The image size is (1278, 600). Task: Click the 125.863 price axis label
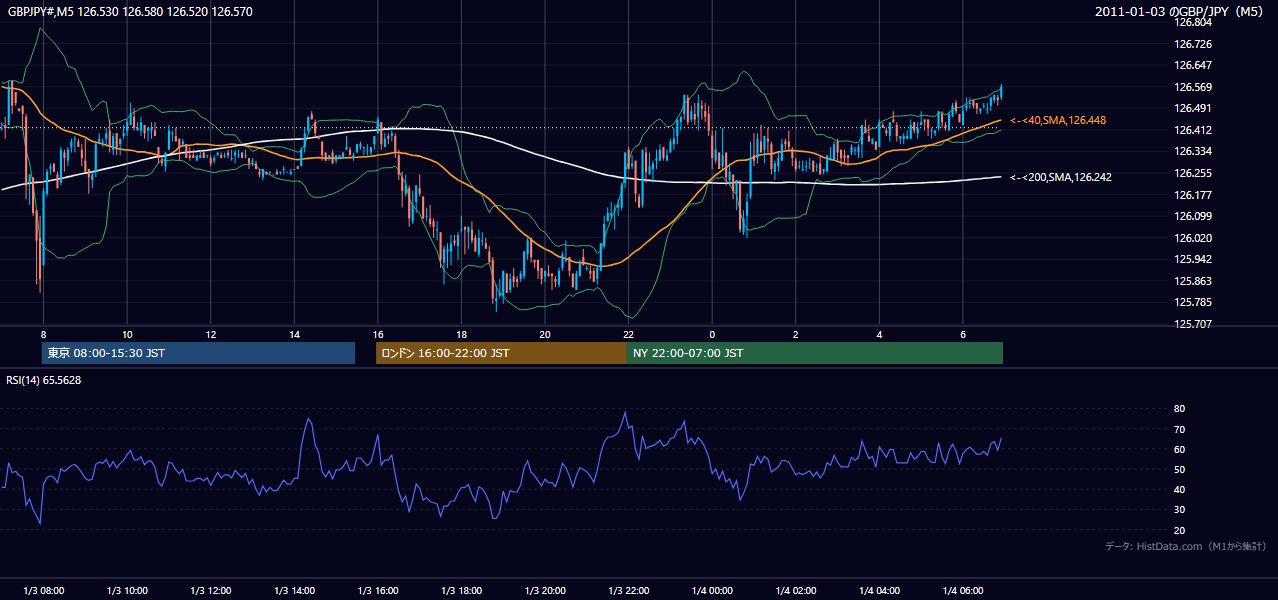click(x=1192, y=281)
